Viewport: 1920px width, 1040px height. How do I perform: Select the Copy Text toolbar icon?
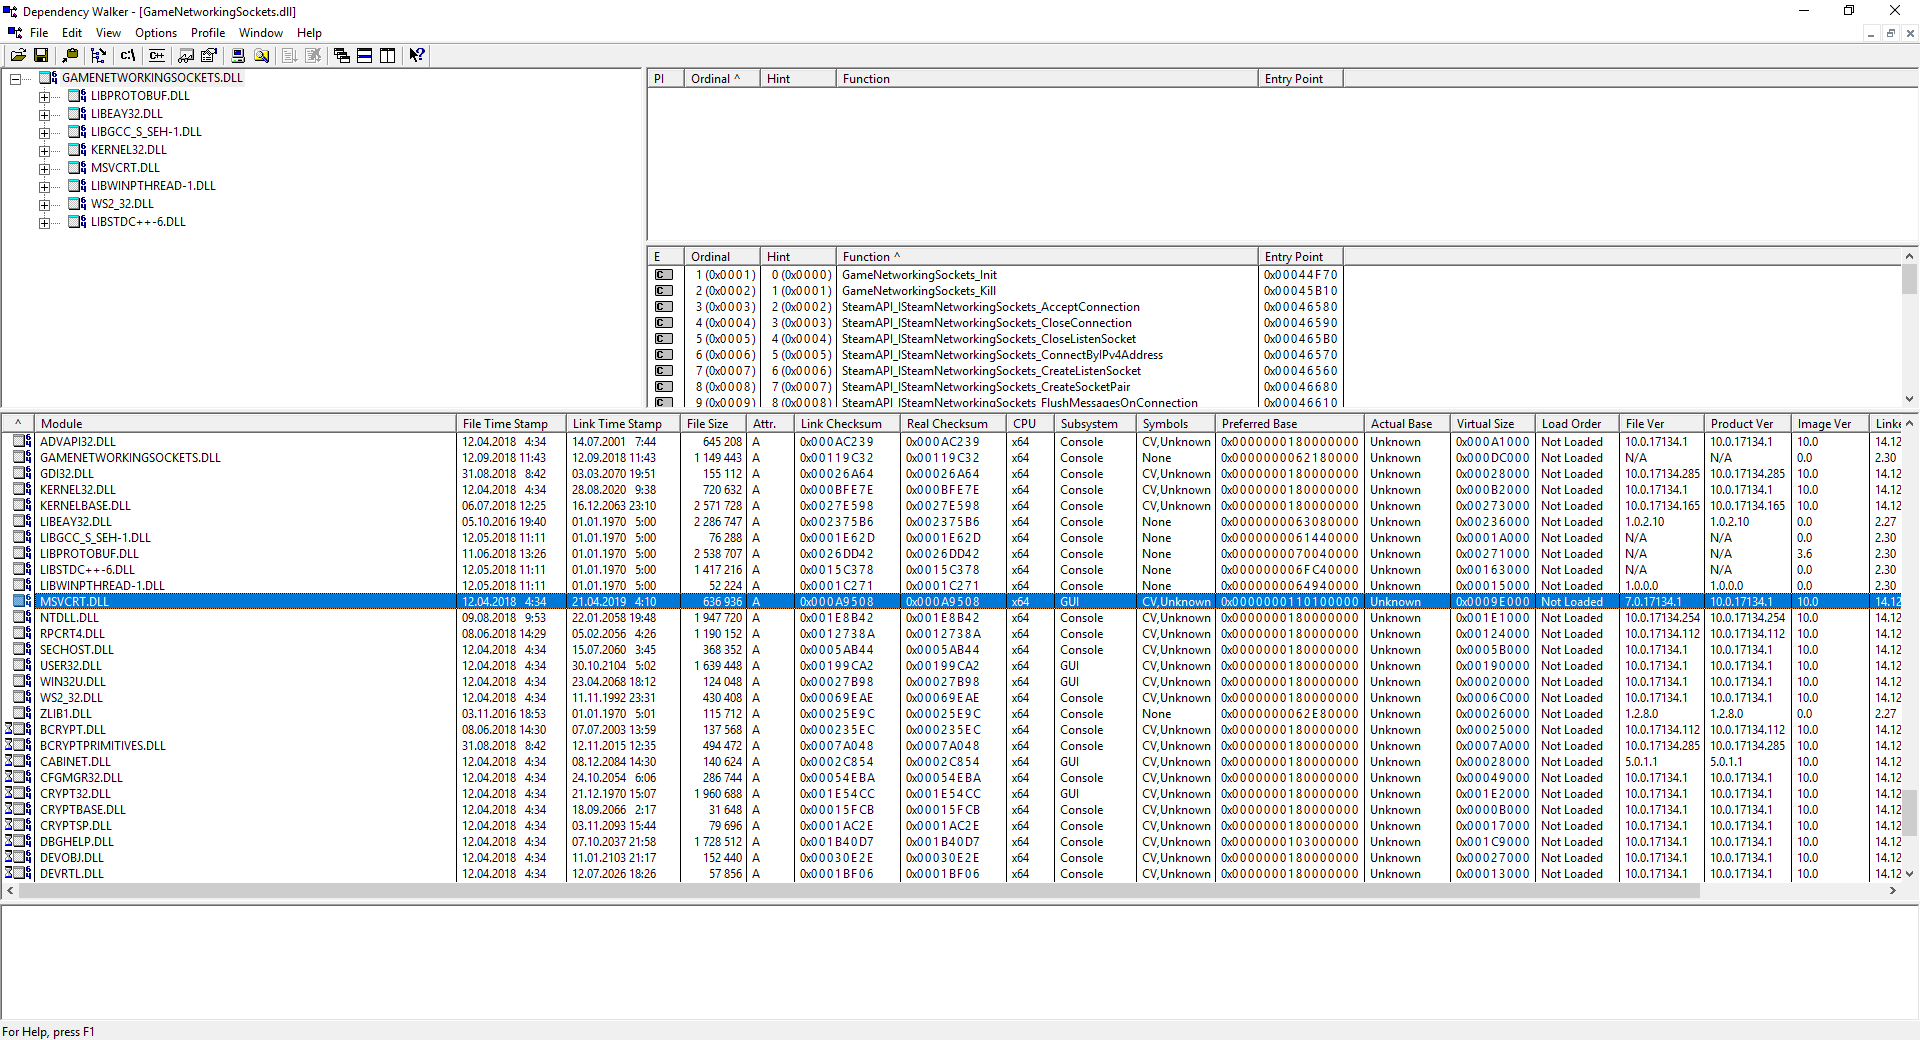pyautogui.click(x=71, y=55)
